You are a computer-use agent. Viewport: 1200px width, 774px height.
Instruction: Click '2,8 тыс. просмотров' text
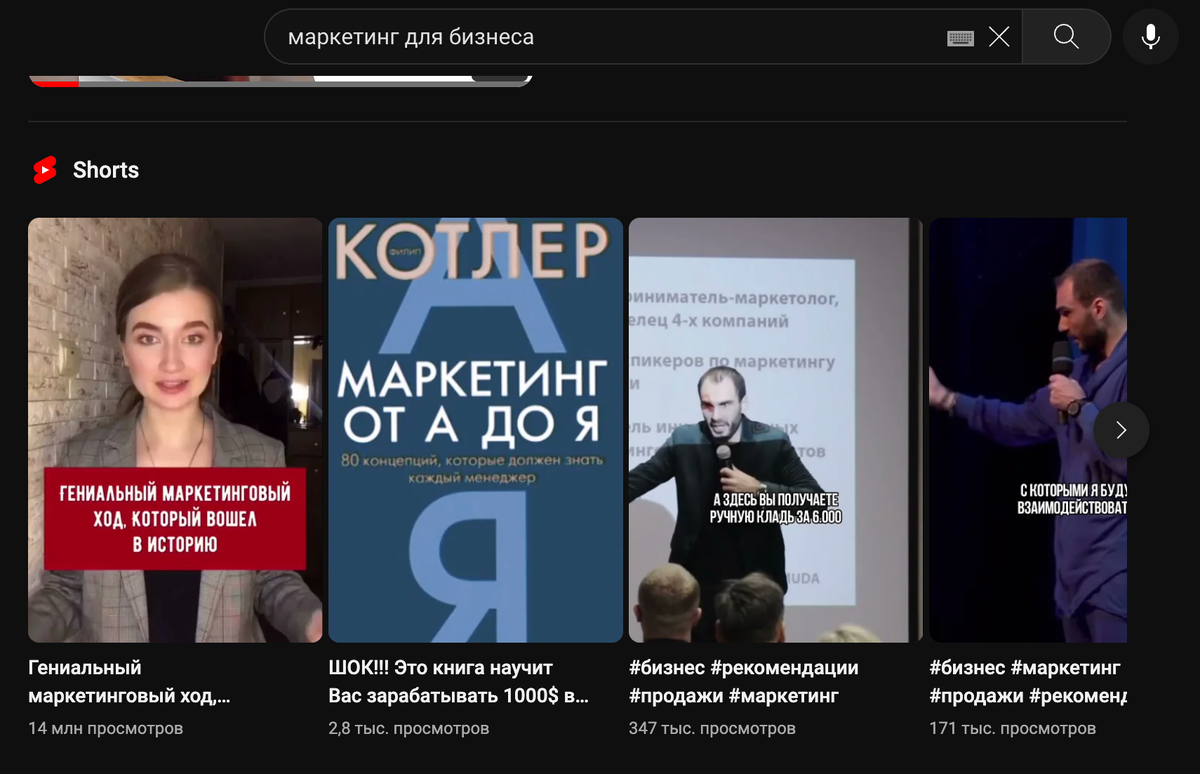(409, 728)
